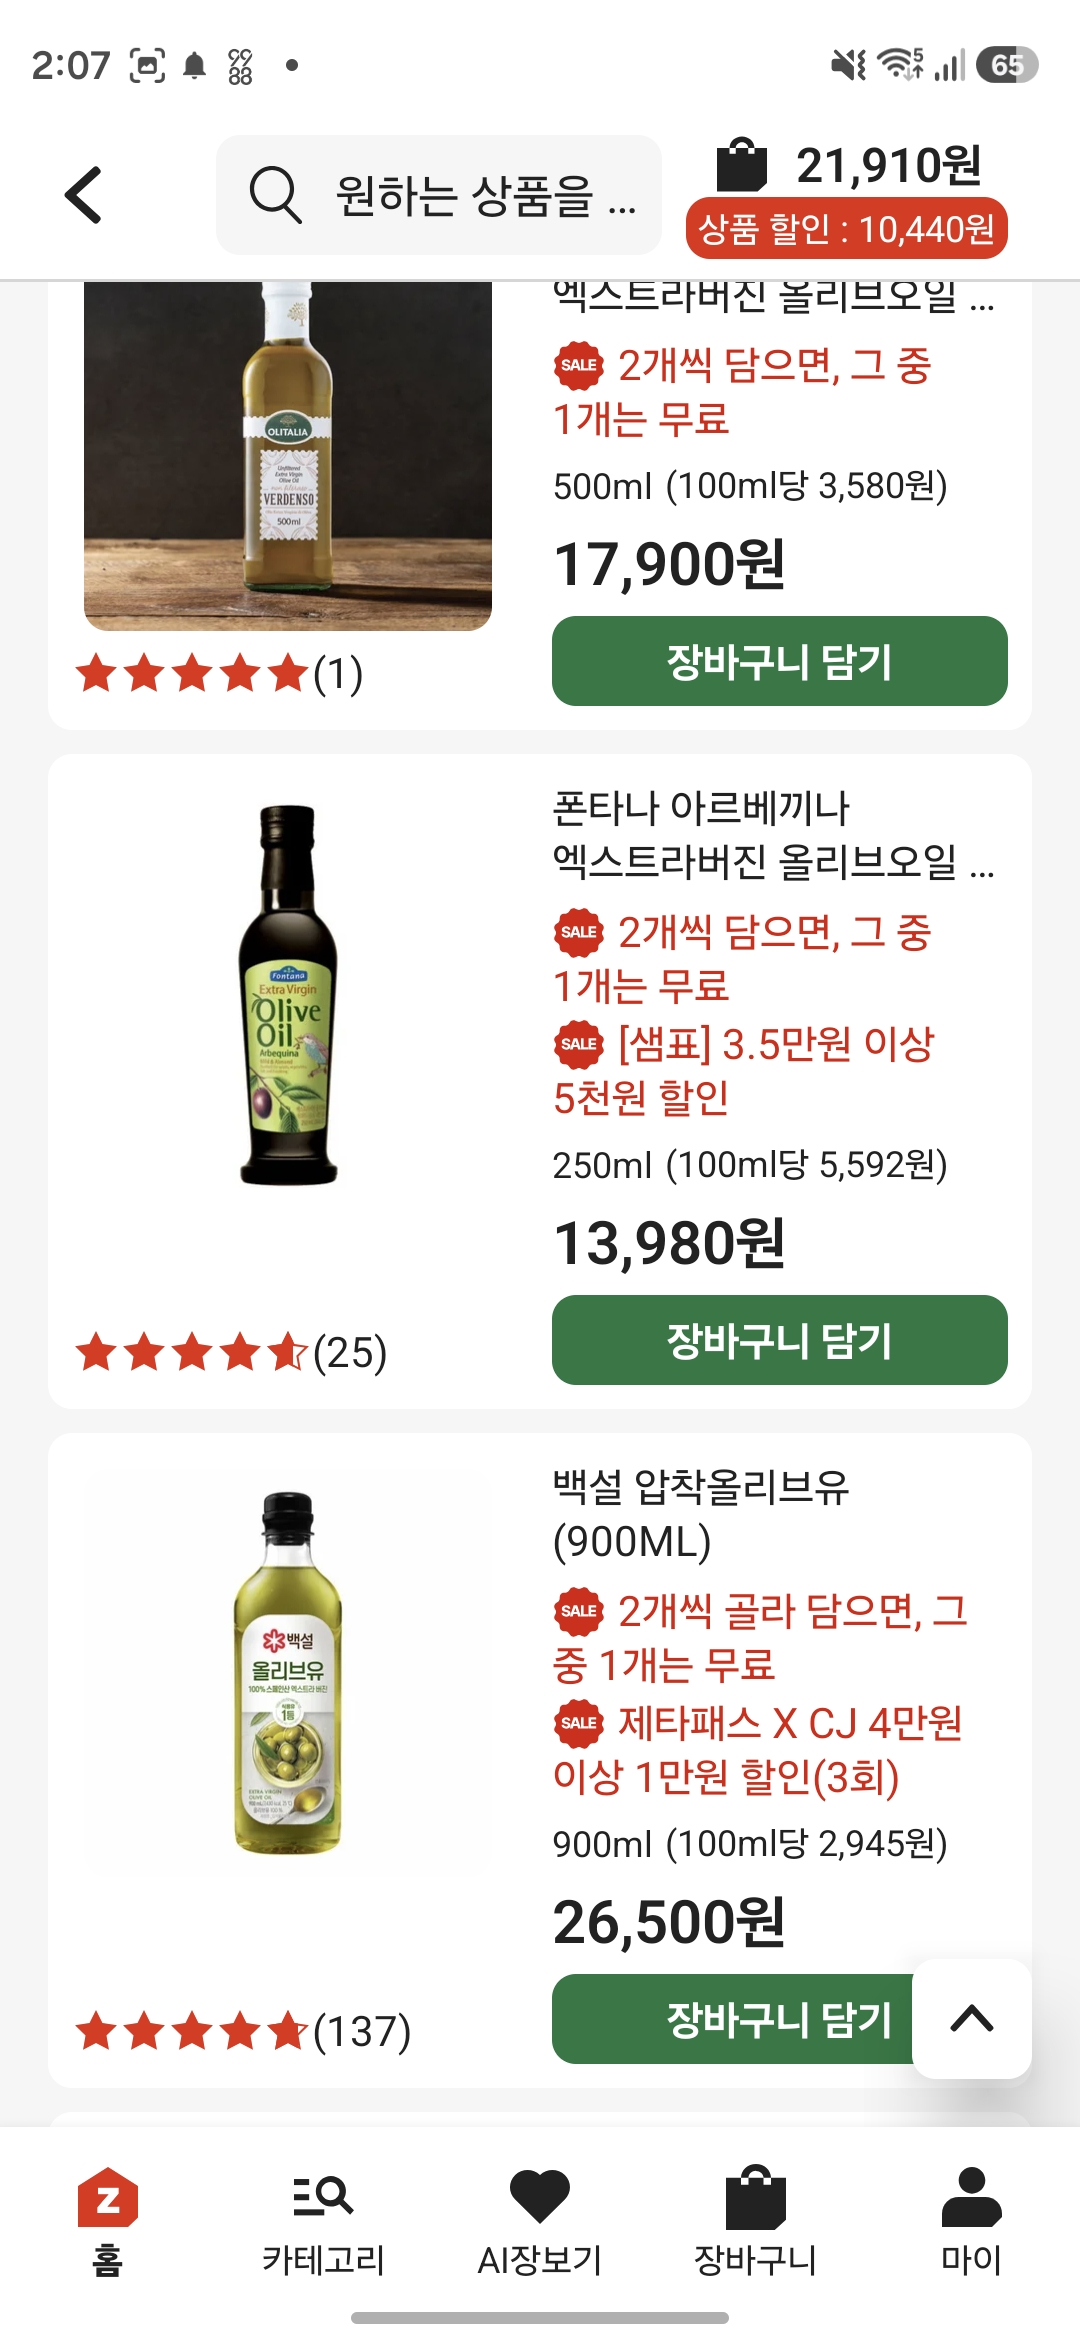Image resolution: width=1080 pixels, height=2340 pixels.
Task: Open the Olitalia Verdenso bottle image
Action: point(288,456)
